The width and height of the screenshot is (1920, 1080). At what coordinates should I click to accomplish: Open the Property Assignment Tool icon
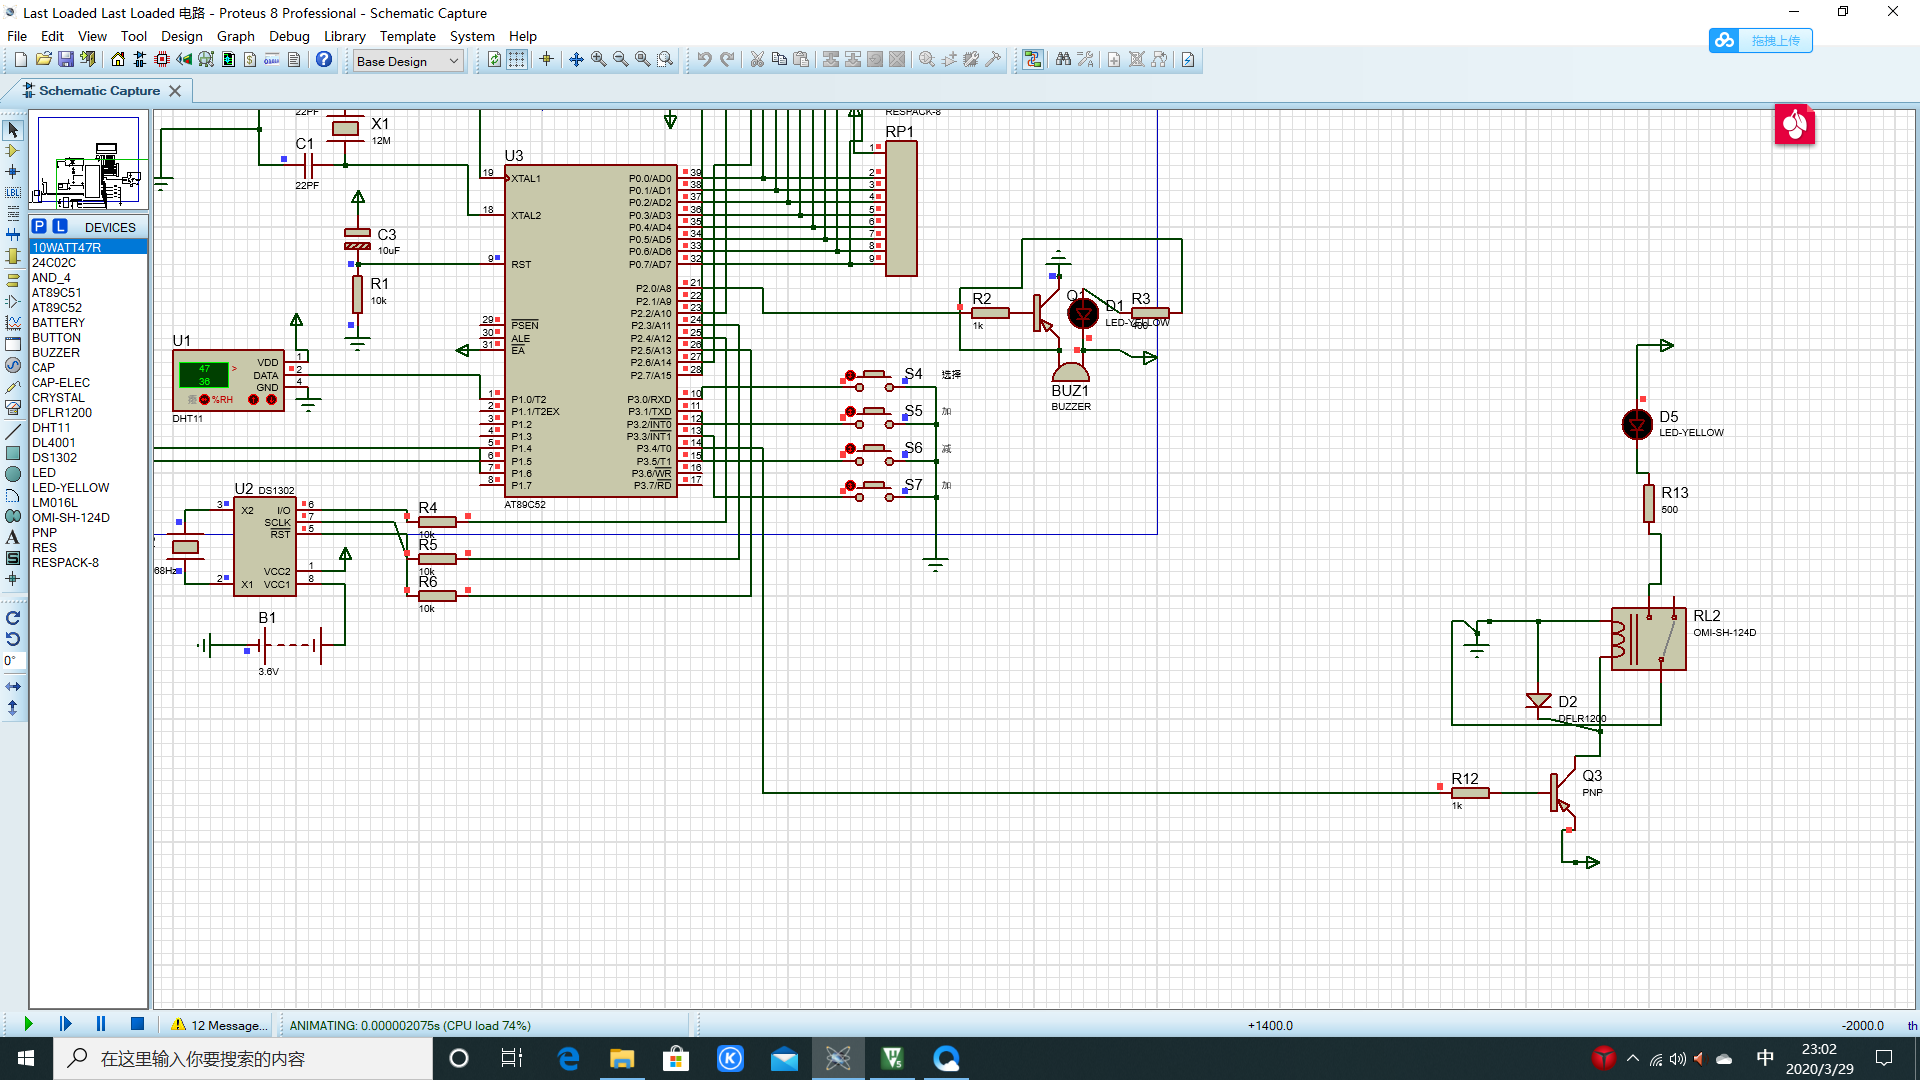coord(1085,60)
